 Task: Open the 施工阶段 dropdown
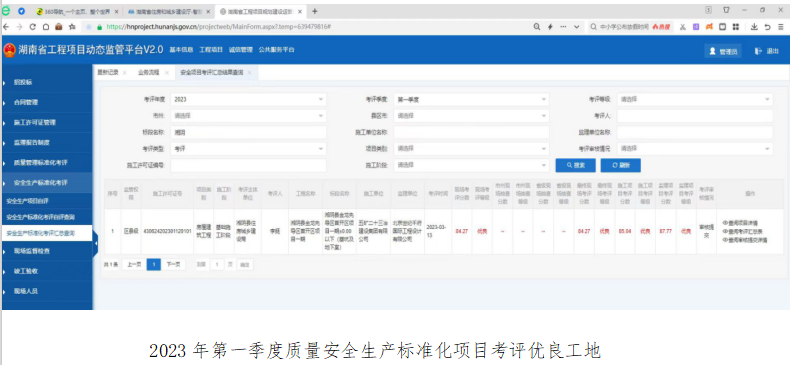[471, 165]
